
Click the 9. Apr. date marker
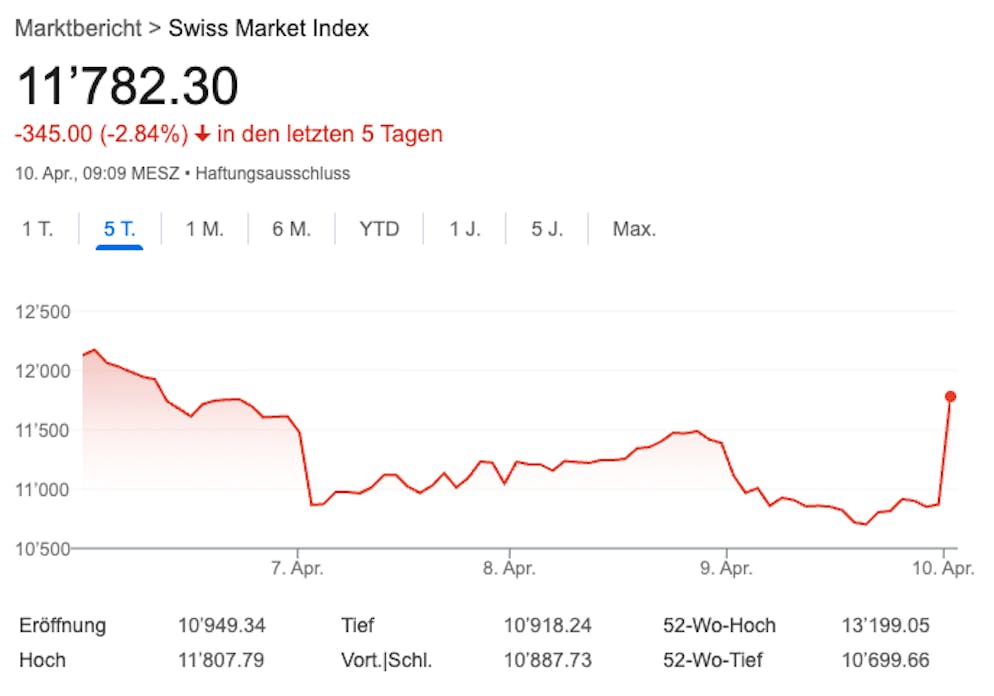coord(726,569)
